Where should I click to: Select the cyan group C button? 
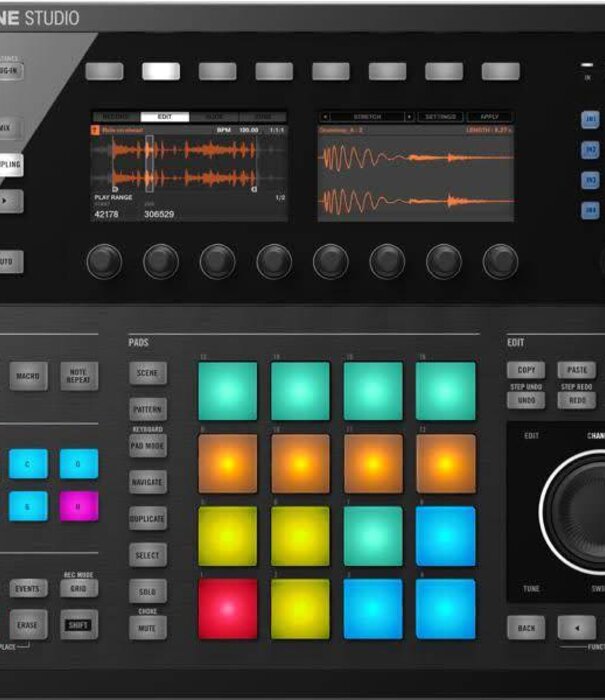tap(28, 463)
